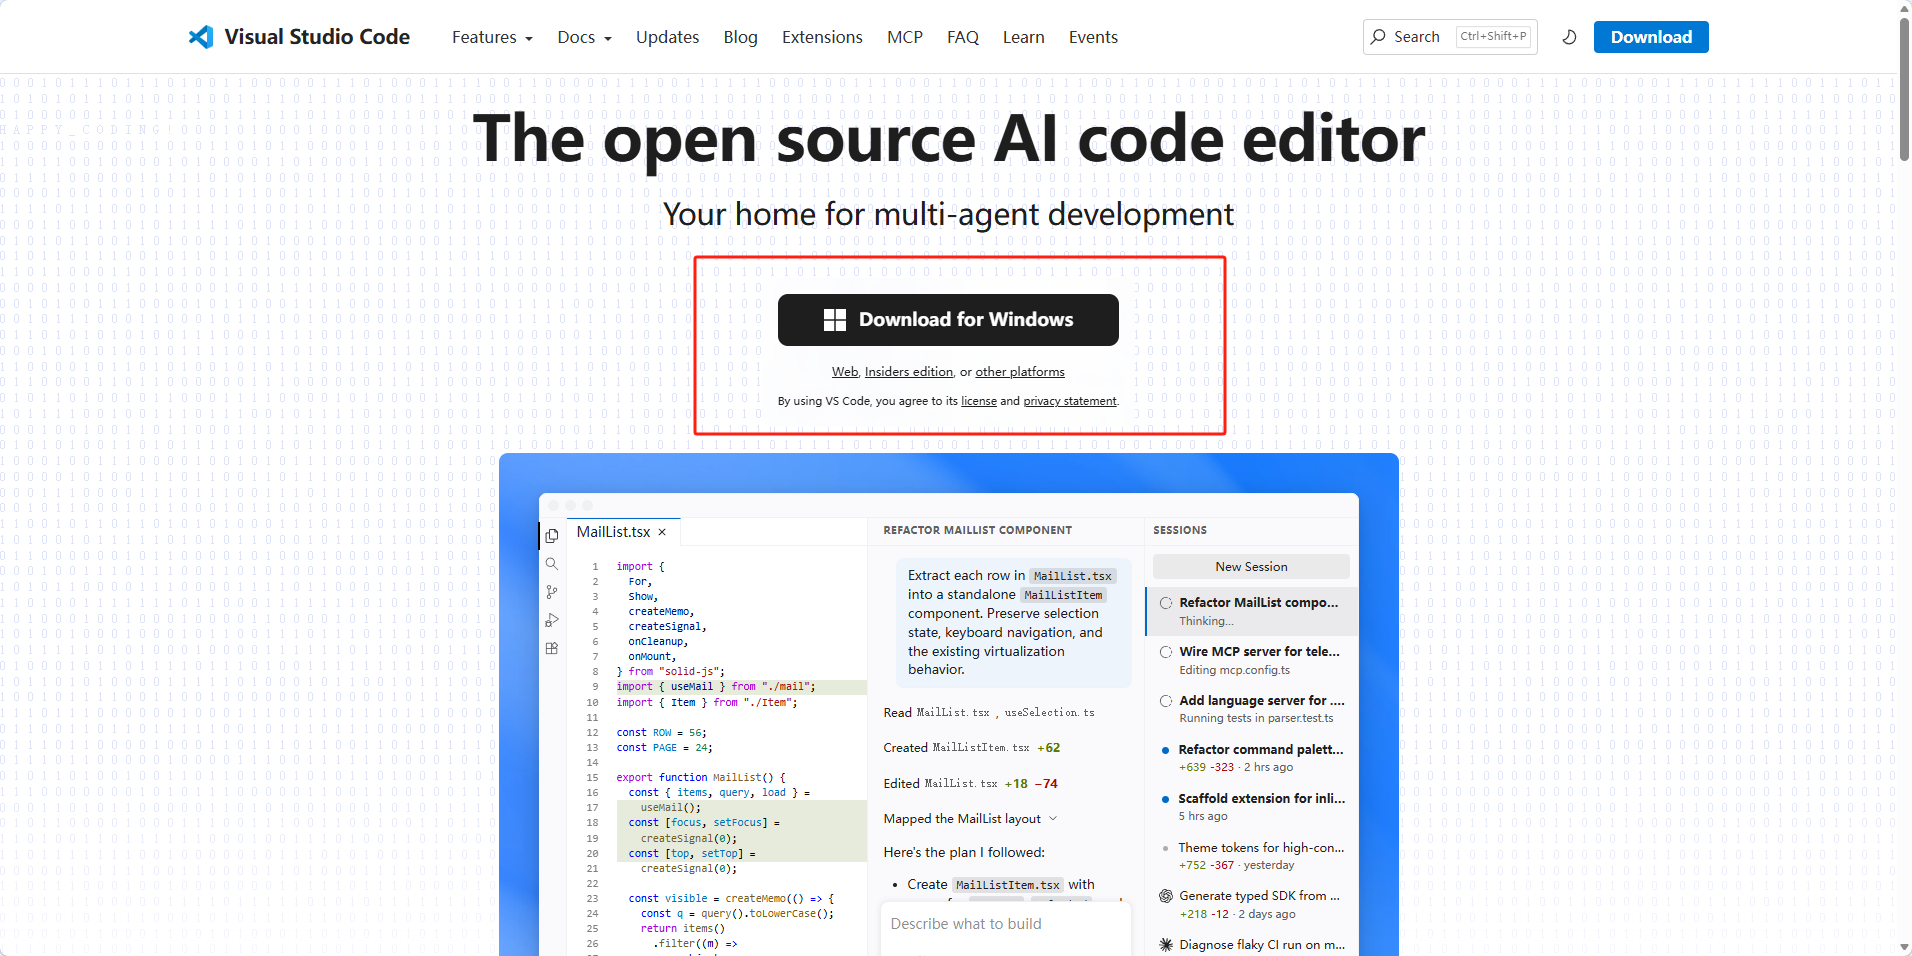The width and height of the screenshot is (1912, 956).
Task: Click the 'REFACTOR MAILLIST COMPONENT' heading
Action: [977, 530]
